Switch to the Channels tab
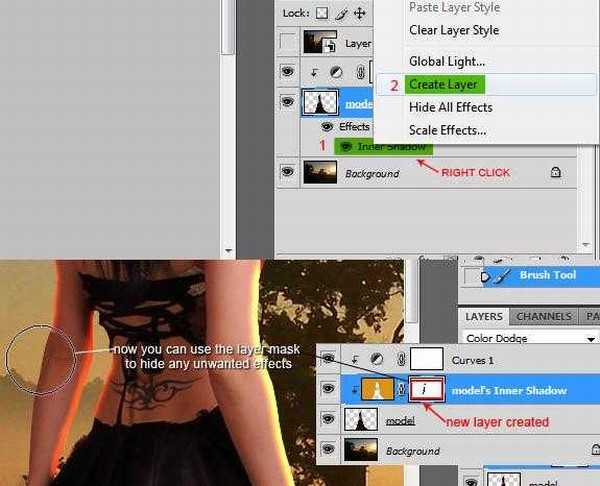Viewport: 600px width, 486px height. tap(543, 316)
